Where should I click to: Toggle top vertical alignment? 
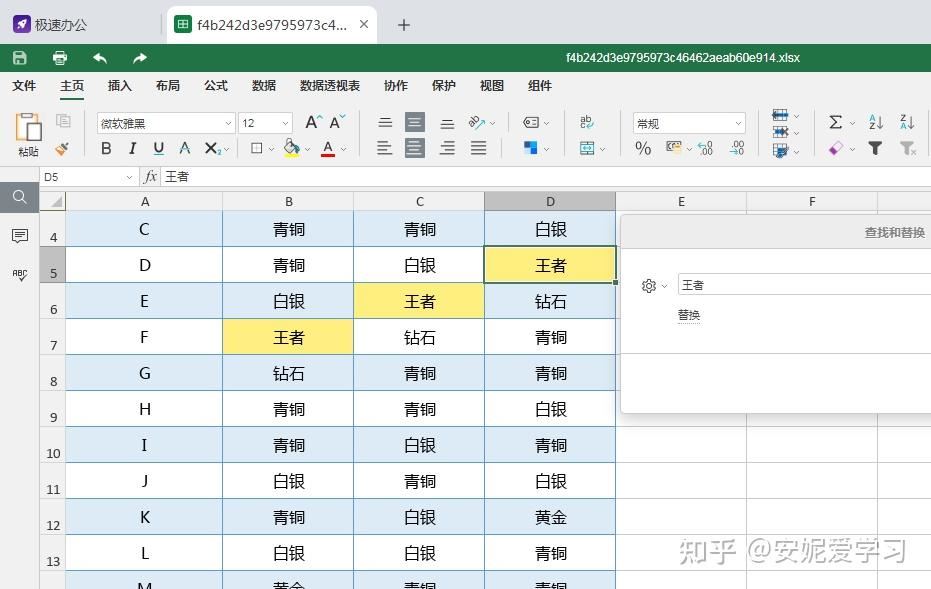pyautogui.click(x=385, y=123)
